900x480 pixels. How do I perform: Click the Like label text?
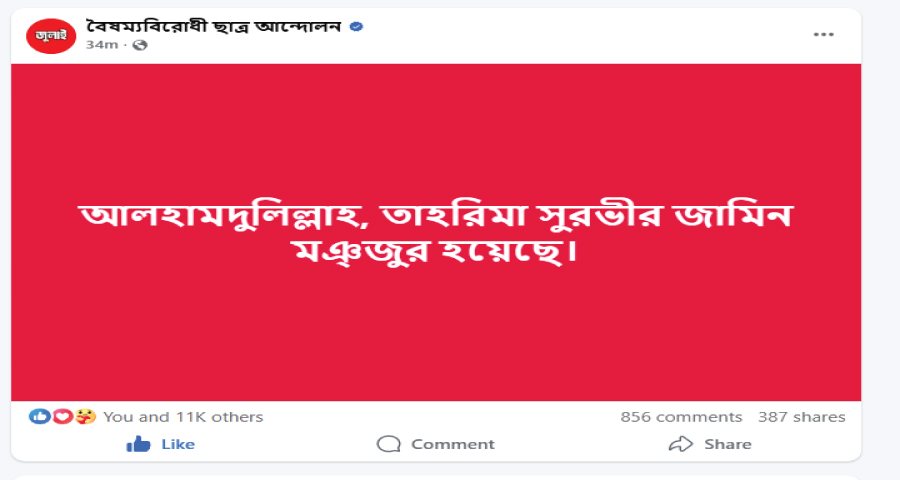(x=178, y=444)
